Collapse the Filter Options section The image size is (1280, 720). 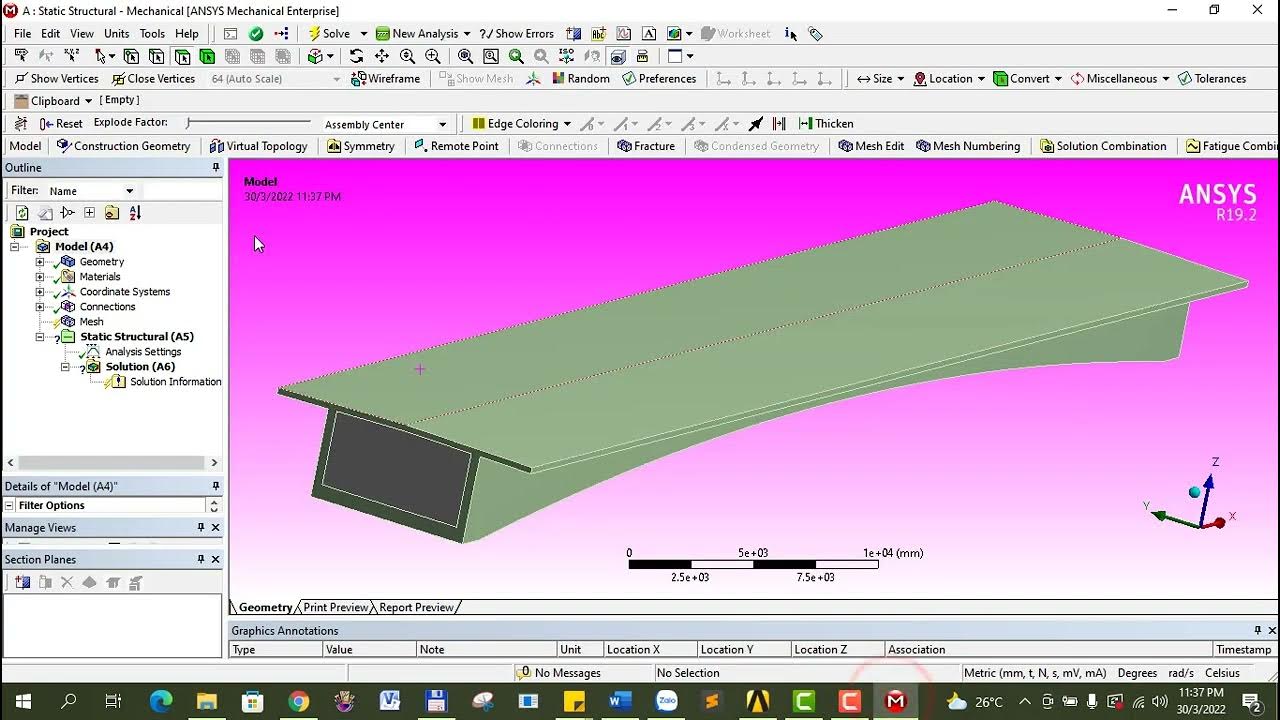tap(10, 505)
